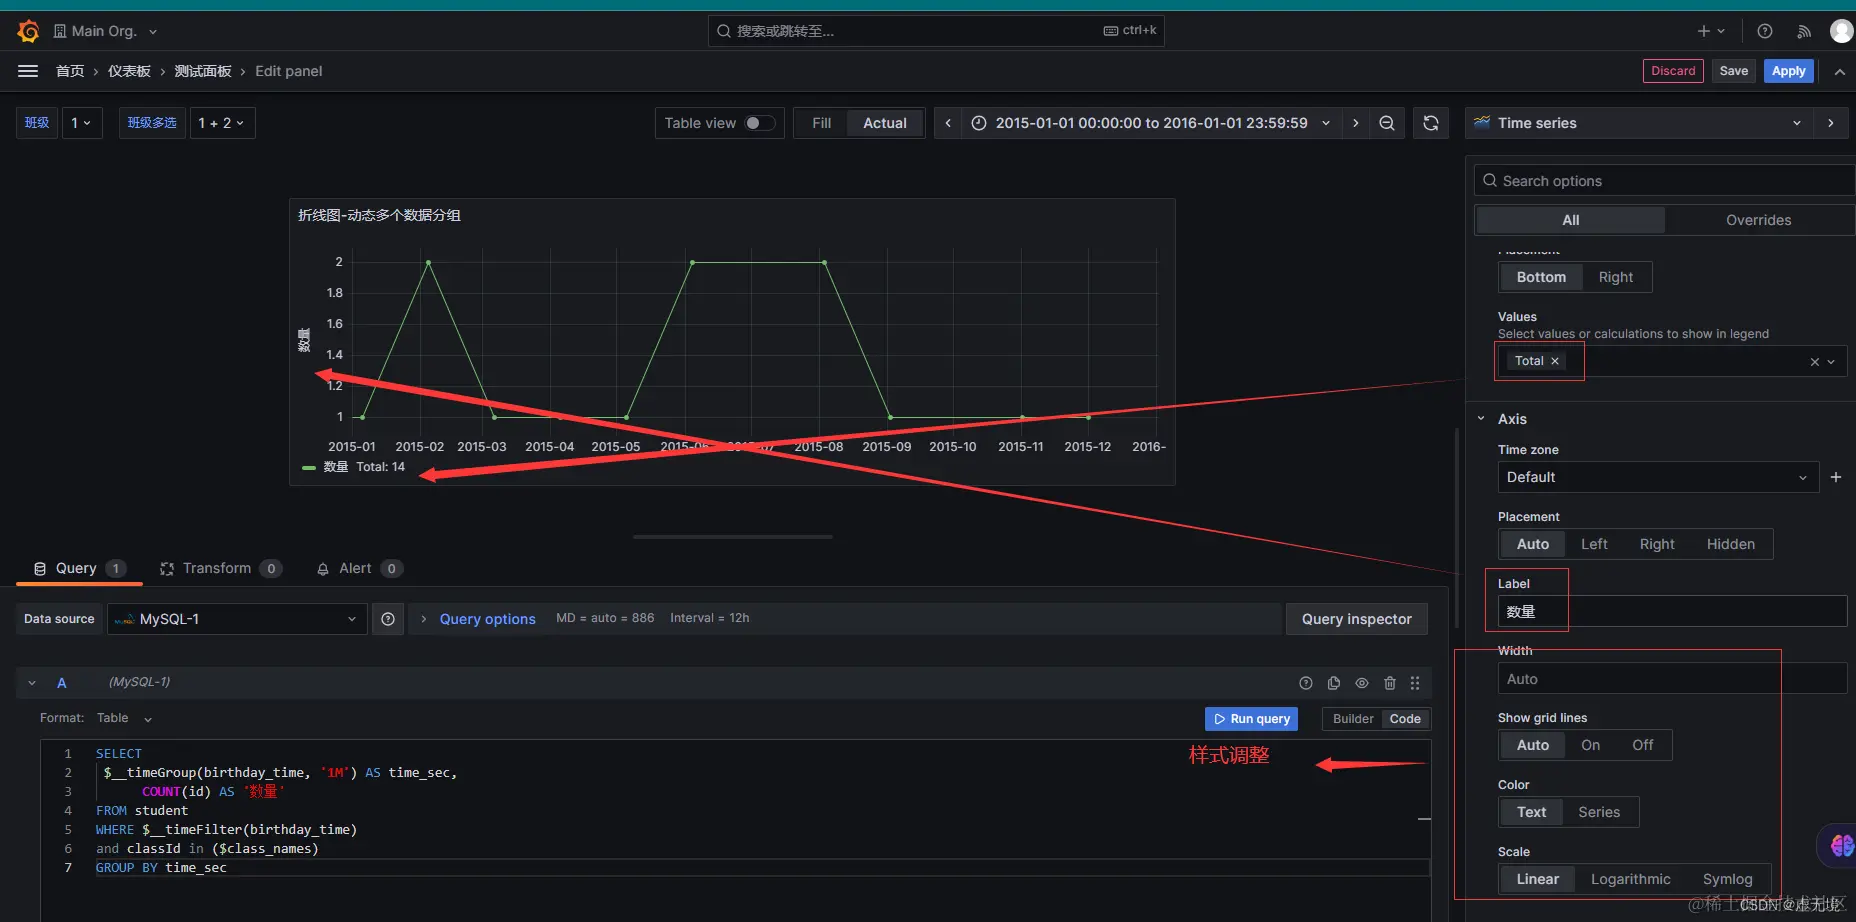Click the Discard button

click(1673, 71)
